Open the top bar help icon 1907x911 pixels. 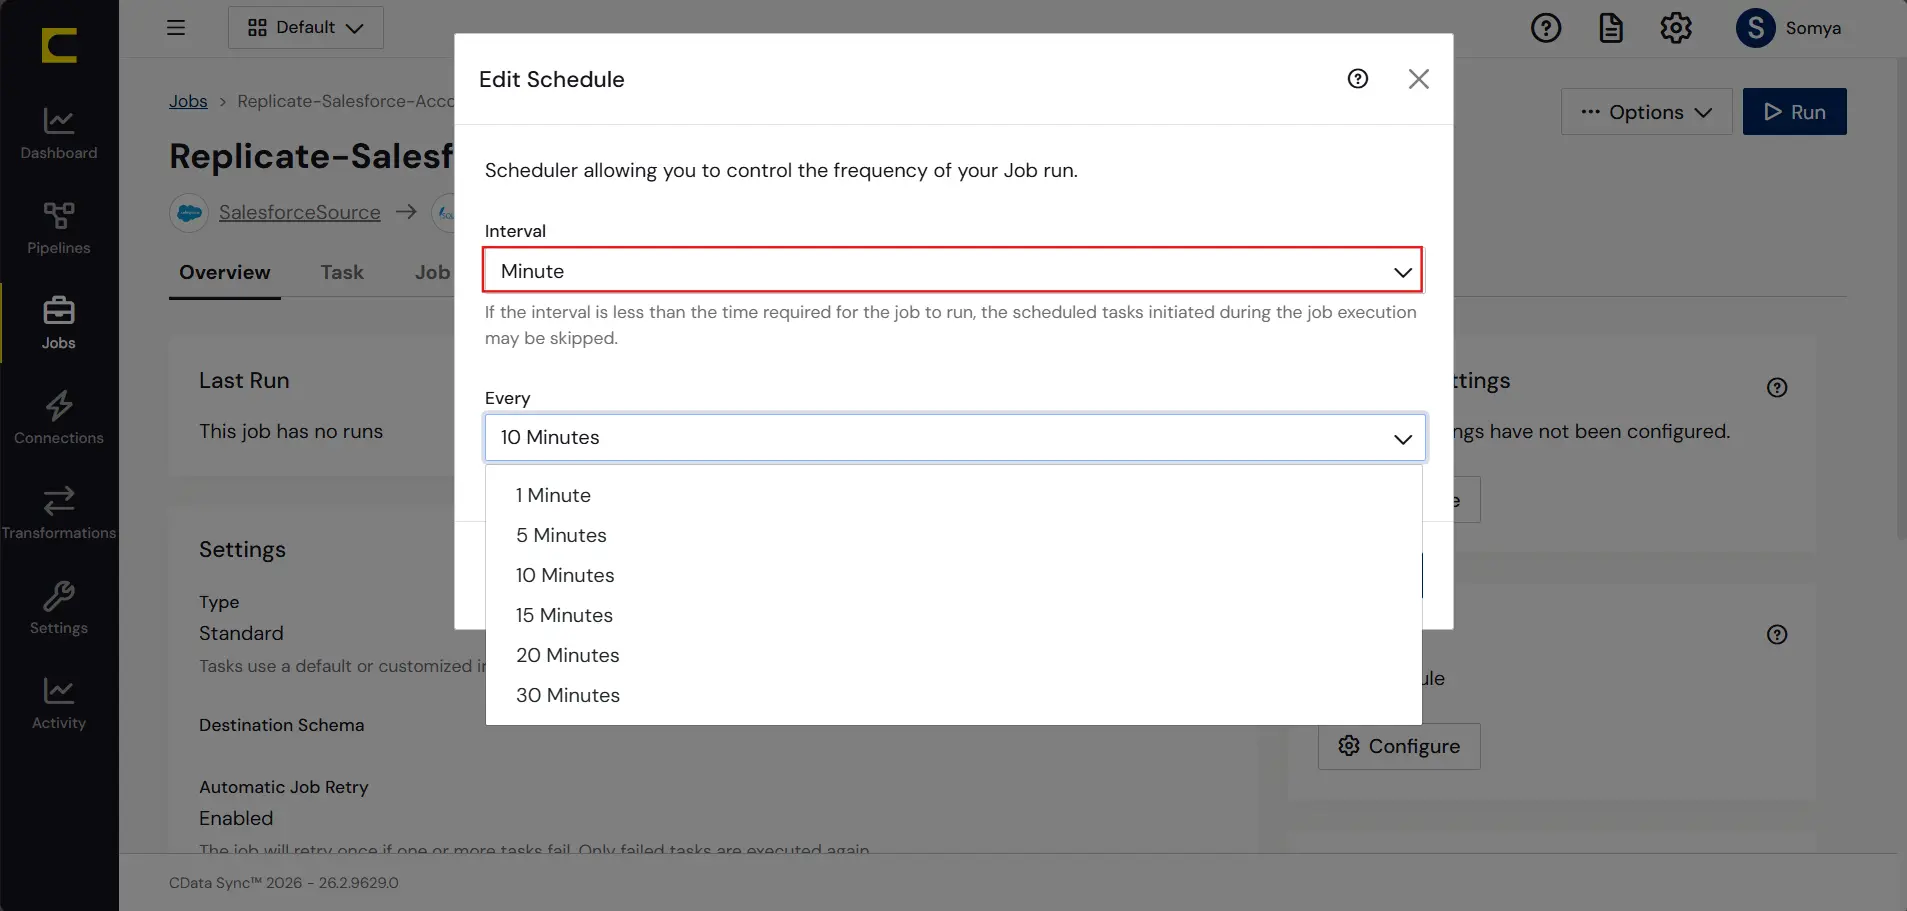click(x=1546, y=28)
